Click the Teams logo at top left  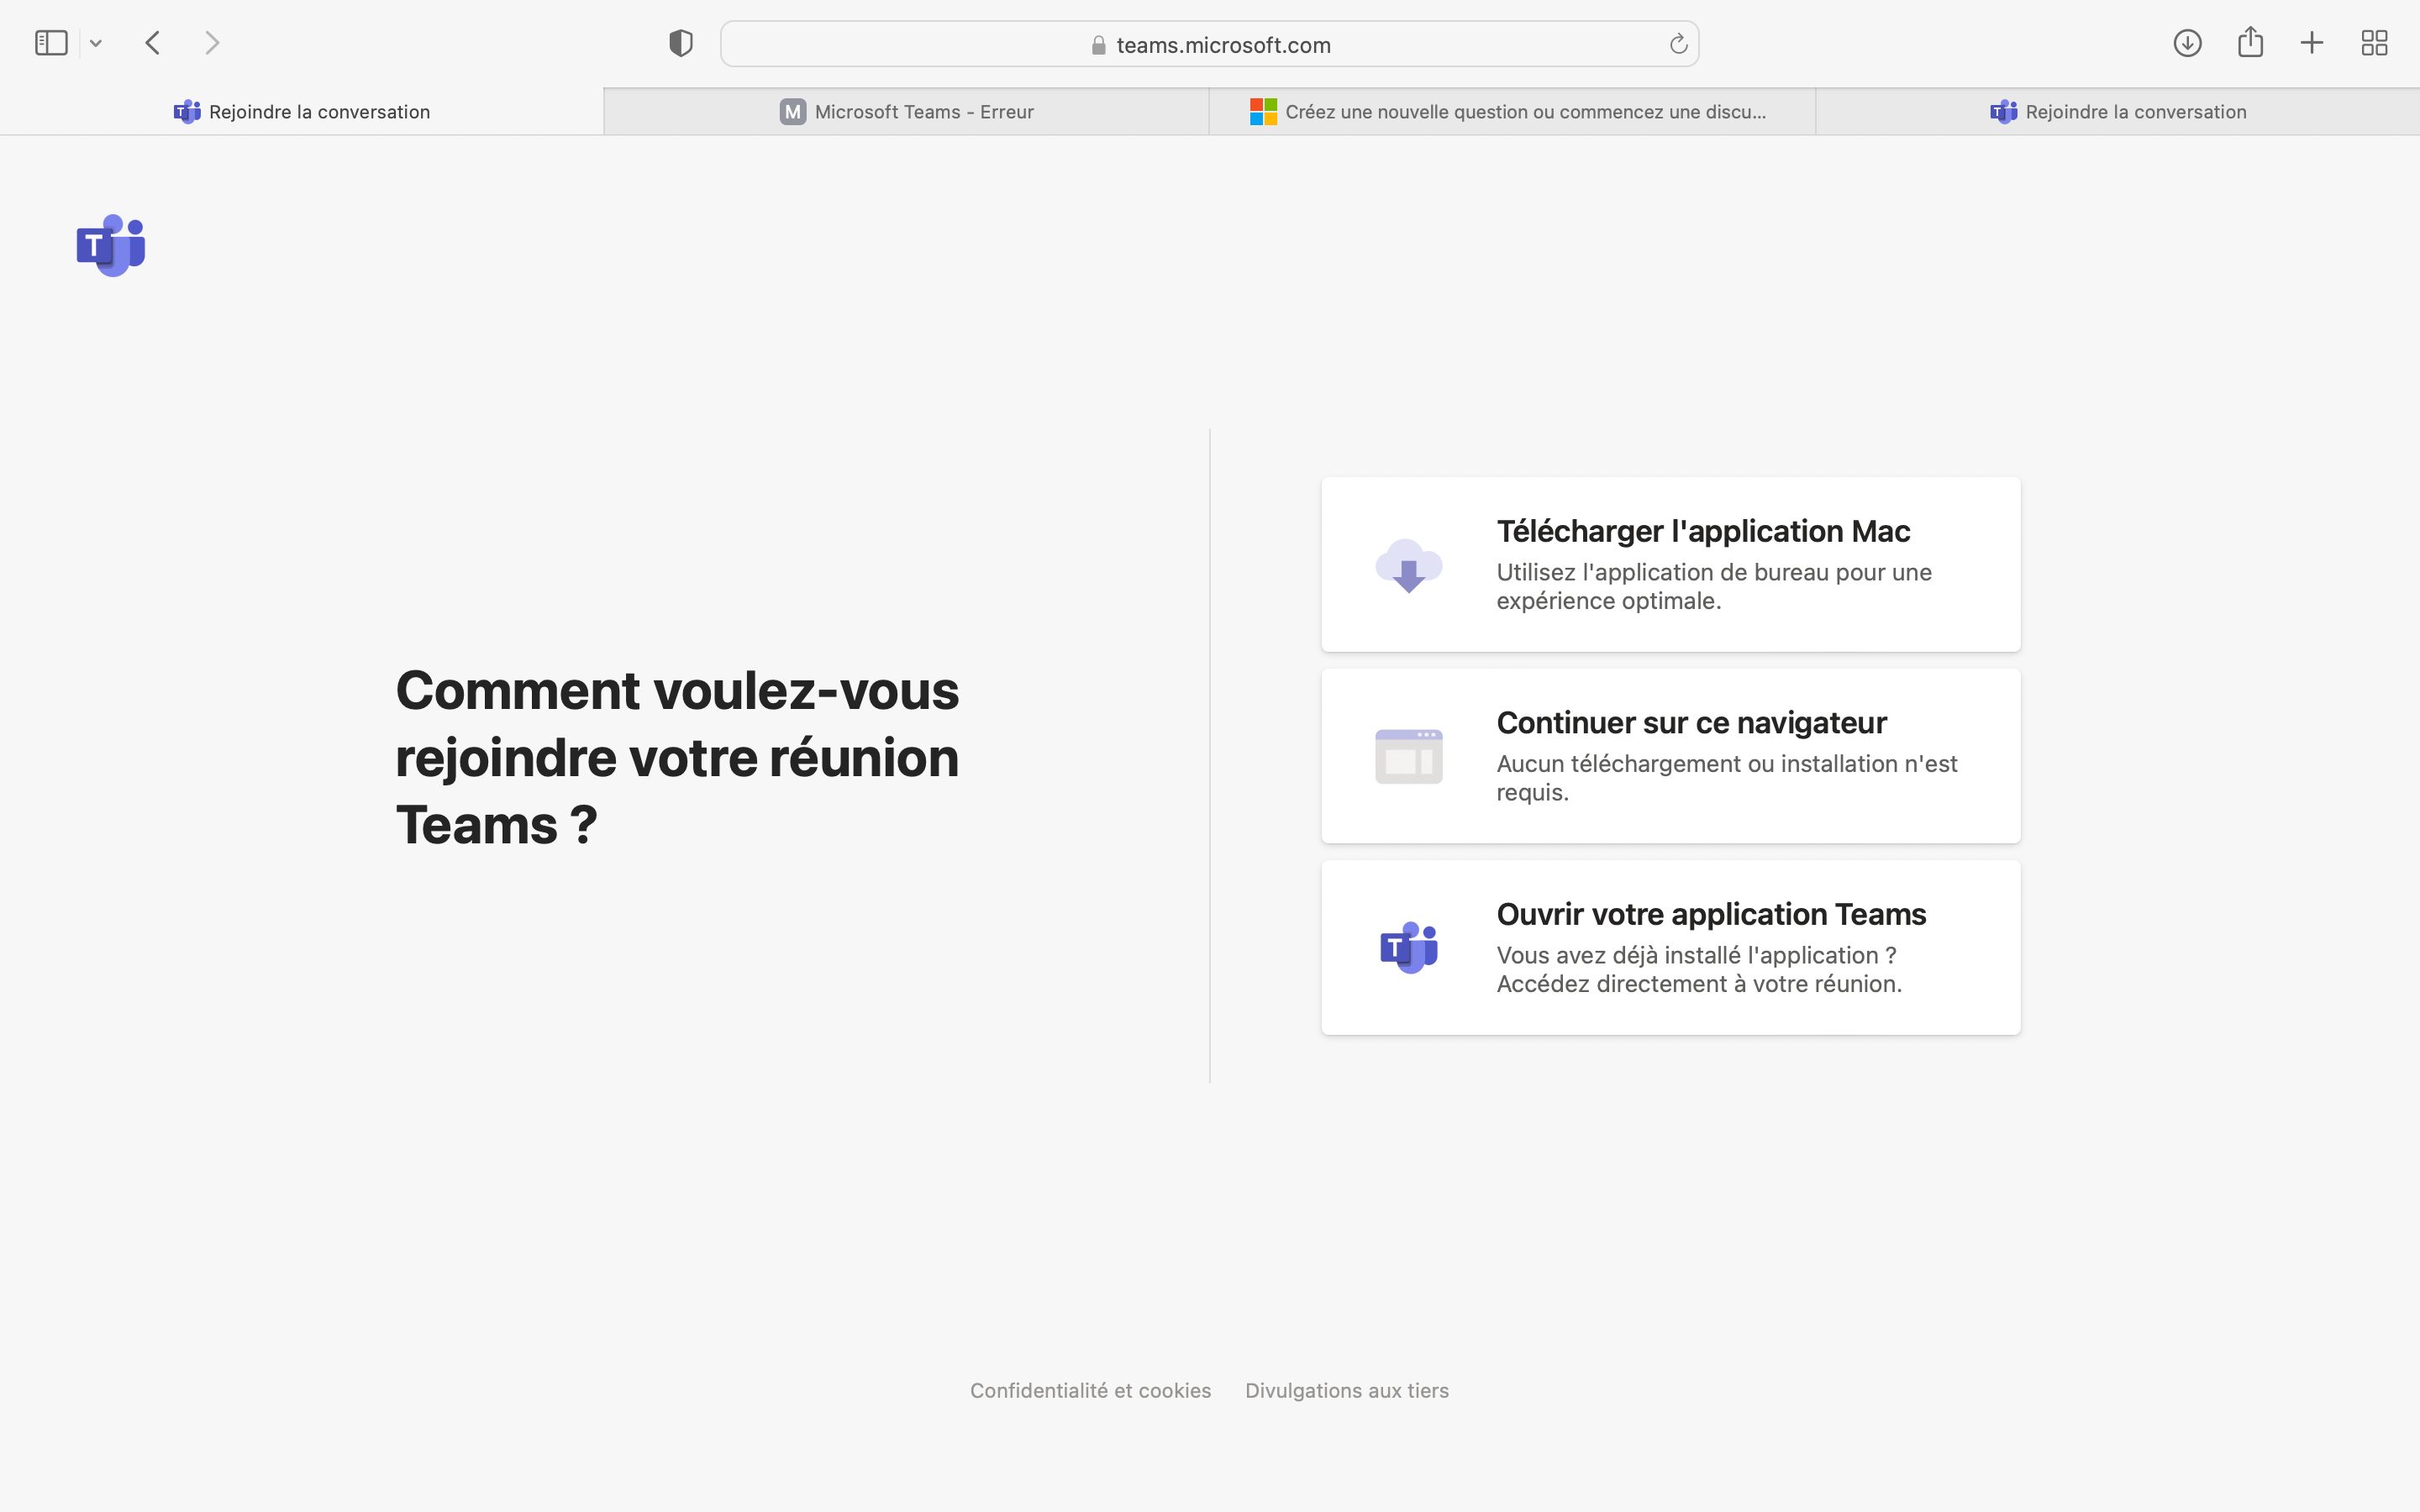(x=111, y=245)
